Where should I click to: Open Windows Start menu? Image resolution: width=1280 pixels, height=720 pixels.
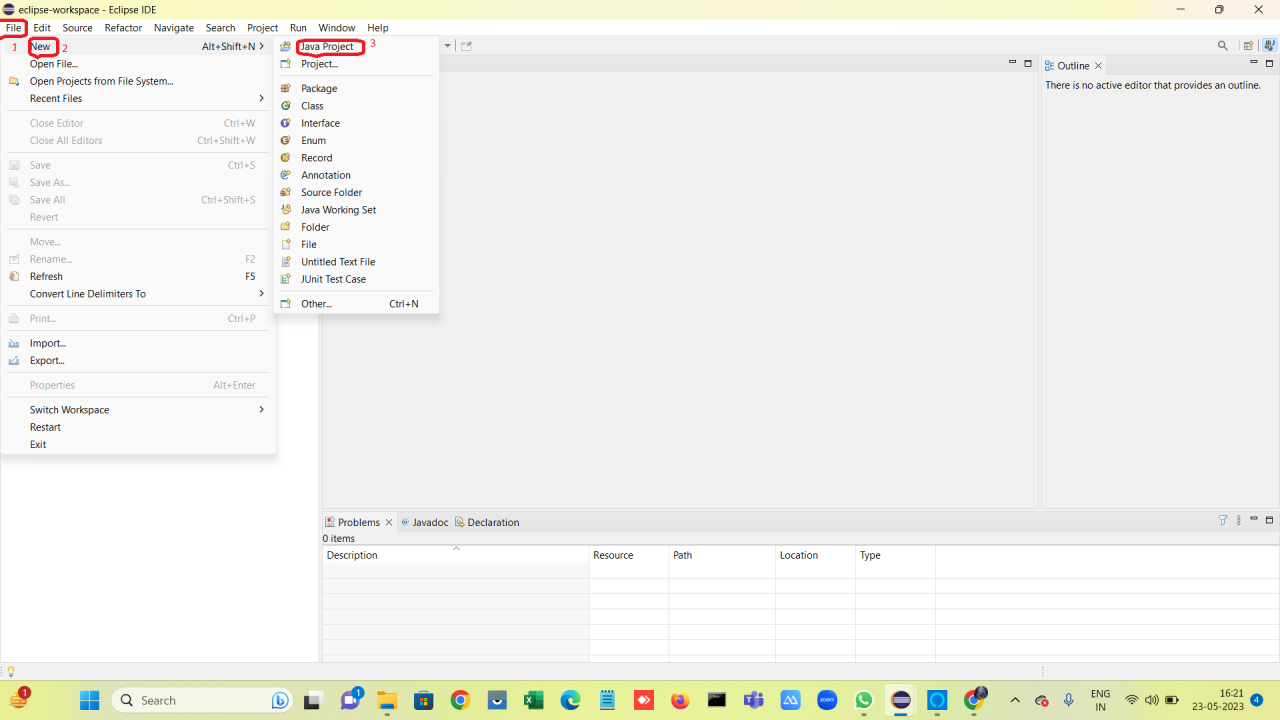(89, 700)
